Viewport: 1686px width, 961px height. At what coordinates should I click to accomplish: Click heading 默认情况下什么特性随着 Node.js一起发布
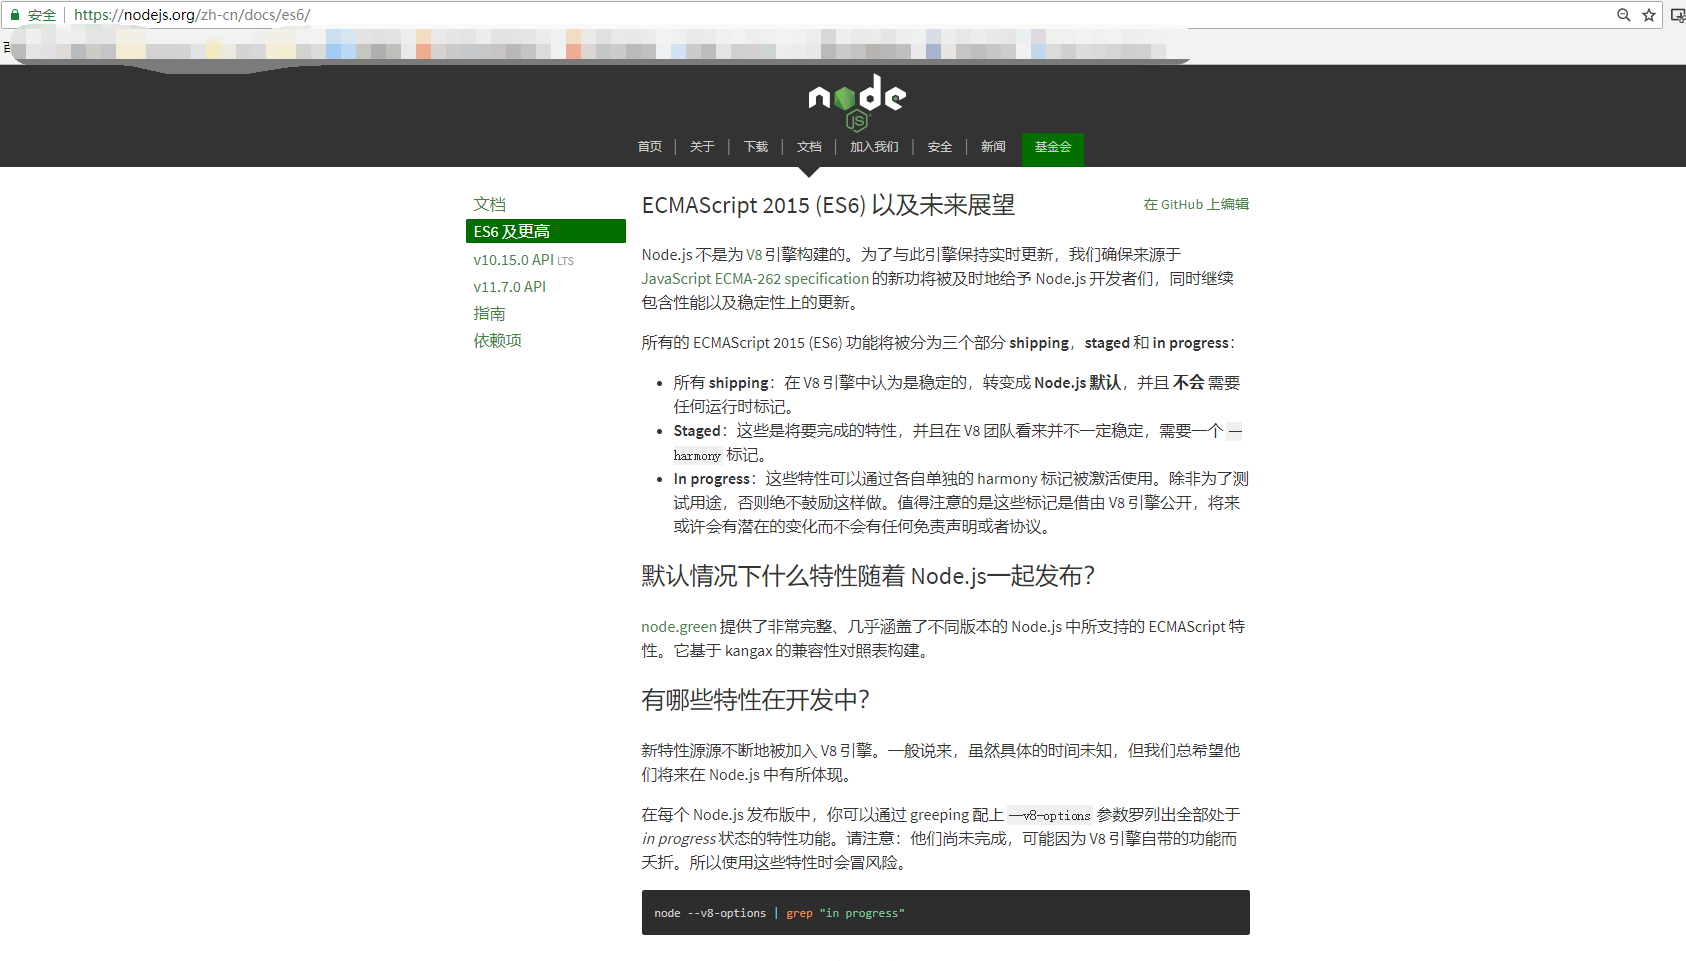868,576
